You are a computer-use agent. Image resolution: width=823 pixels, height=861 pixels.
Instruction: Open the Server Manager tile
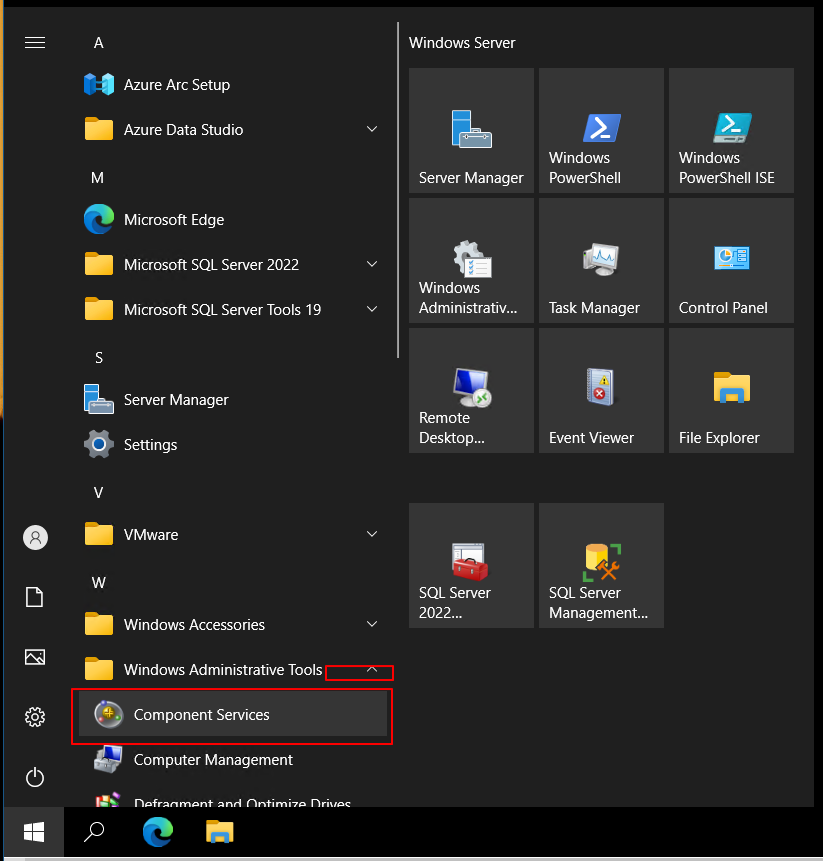point(471,130)
